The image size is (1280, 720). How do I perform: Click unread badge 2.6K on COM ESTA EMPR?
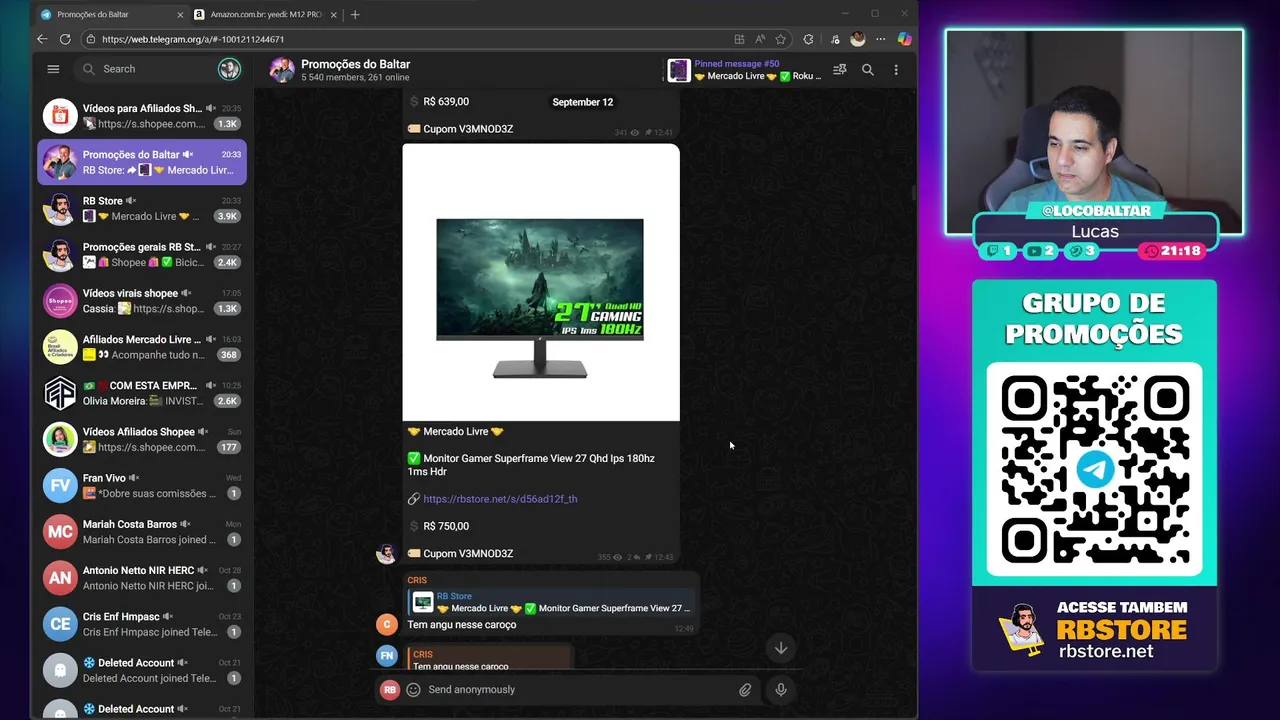pyautogui.click(x=228, y=401)
